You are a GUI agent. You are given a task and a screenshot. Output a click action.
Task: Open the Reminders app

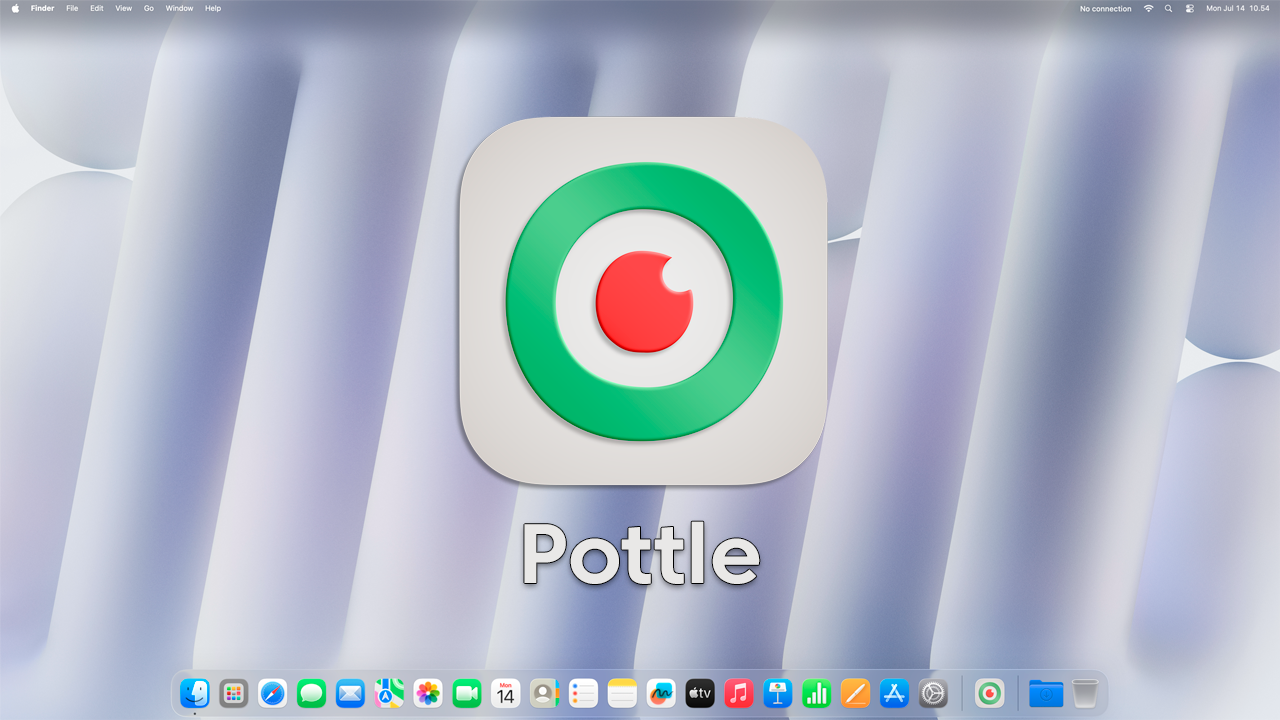[x=583, y=692]
